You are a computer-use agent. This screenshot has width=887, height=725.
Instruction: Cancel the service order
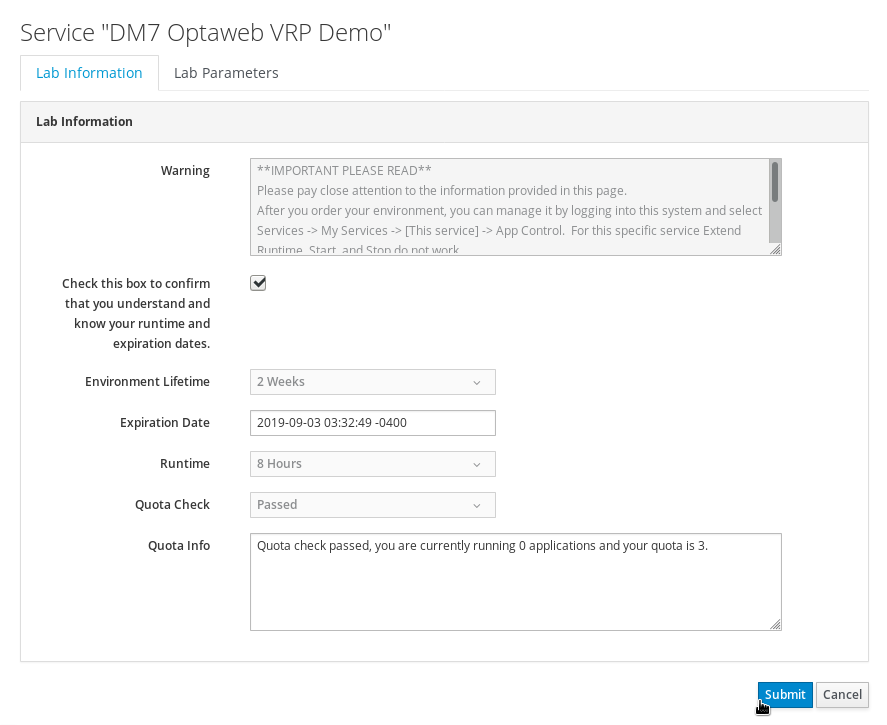(842, 695)
